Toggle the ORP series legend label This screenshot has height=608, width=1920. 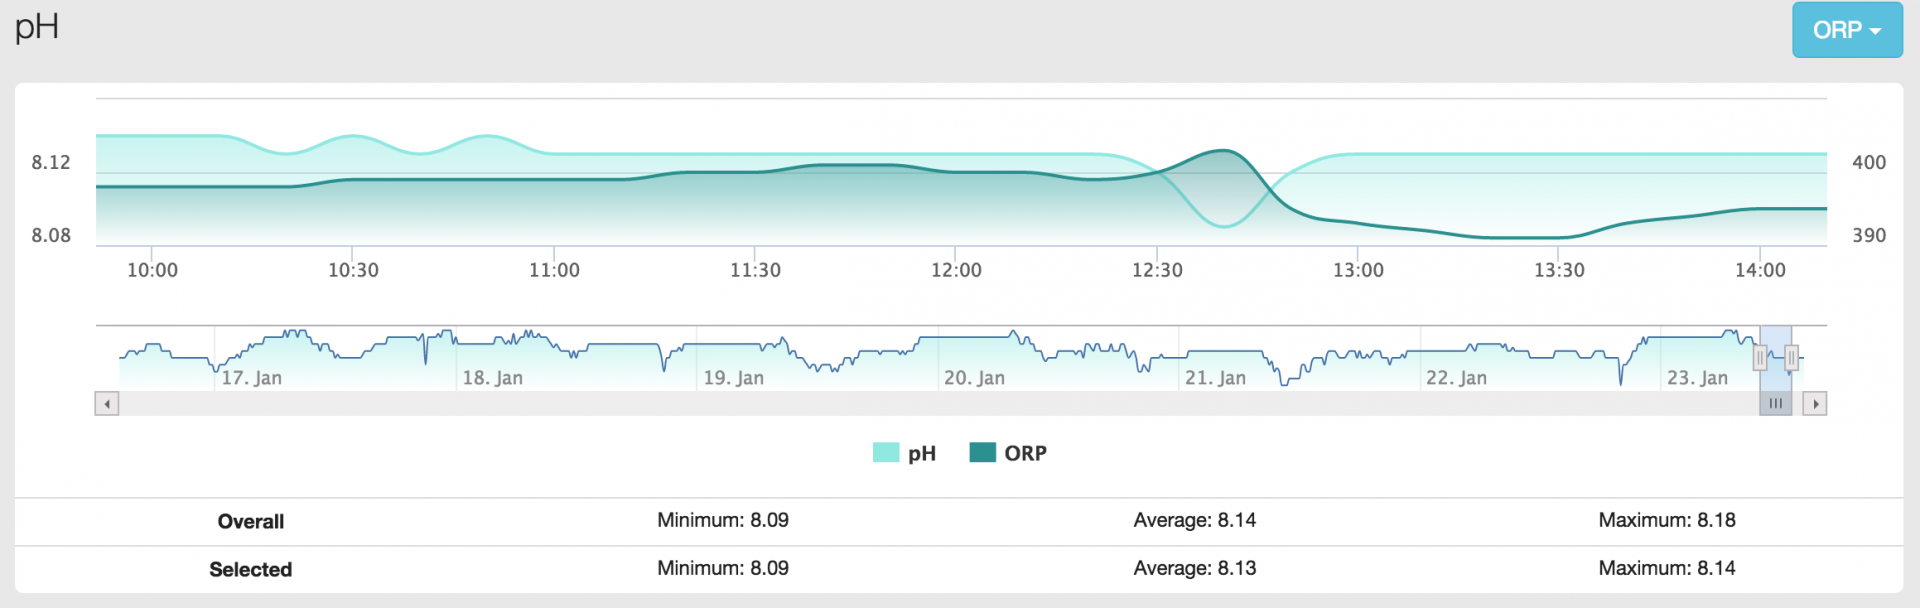point(1025,454)
